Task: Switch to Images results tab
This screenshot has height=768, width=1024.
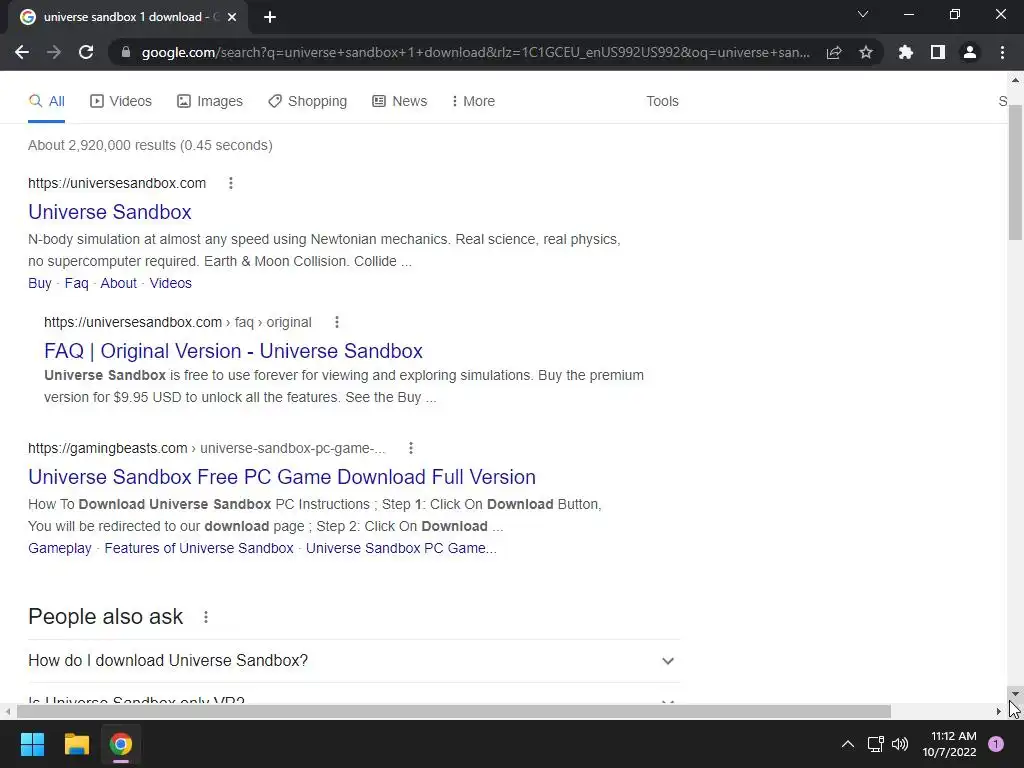Action: click(x=210, y=101)
